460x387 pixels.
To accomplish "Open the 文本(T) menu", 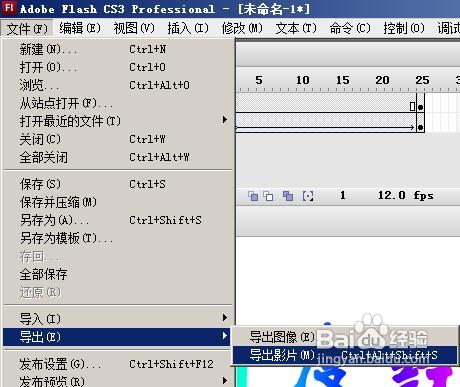I will click(x=296, y=28).
